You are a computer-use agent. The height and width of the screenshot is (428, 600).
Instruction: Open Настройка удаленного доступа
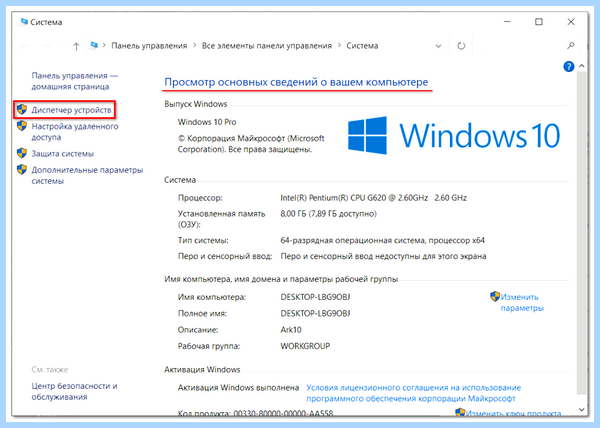pyautogui.click(x=75, y=132)
